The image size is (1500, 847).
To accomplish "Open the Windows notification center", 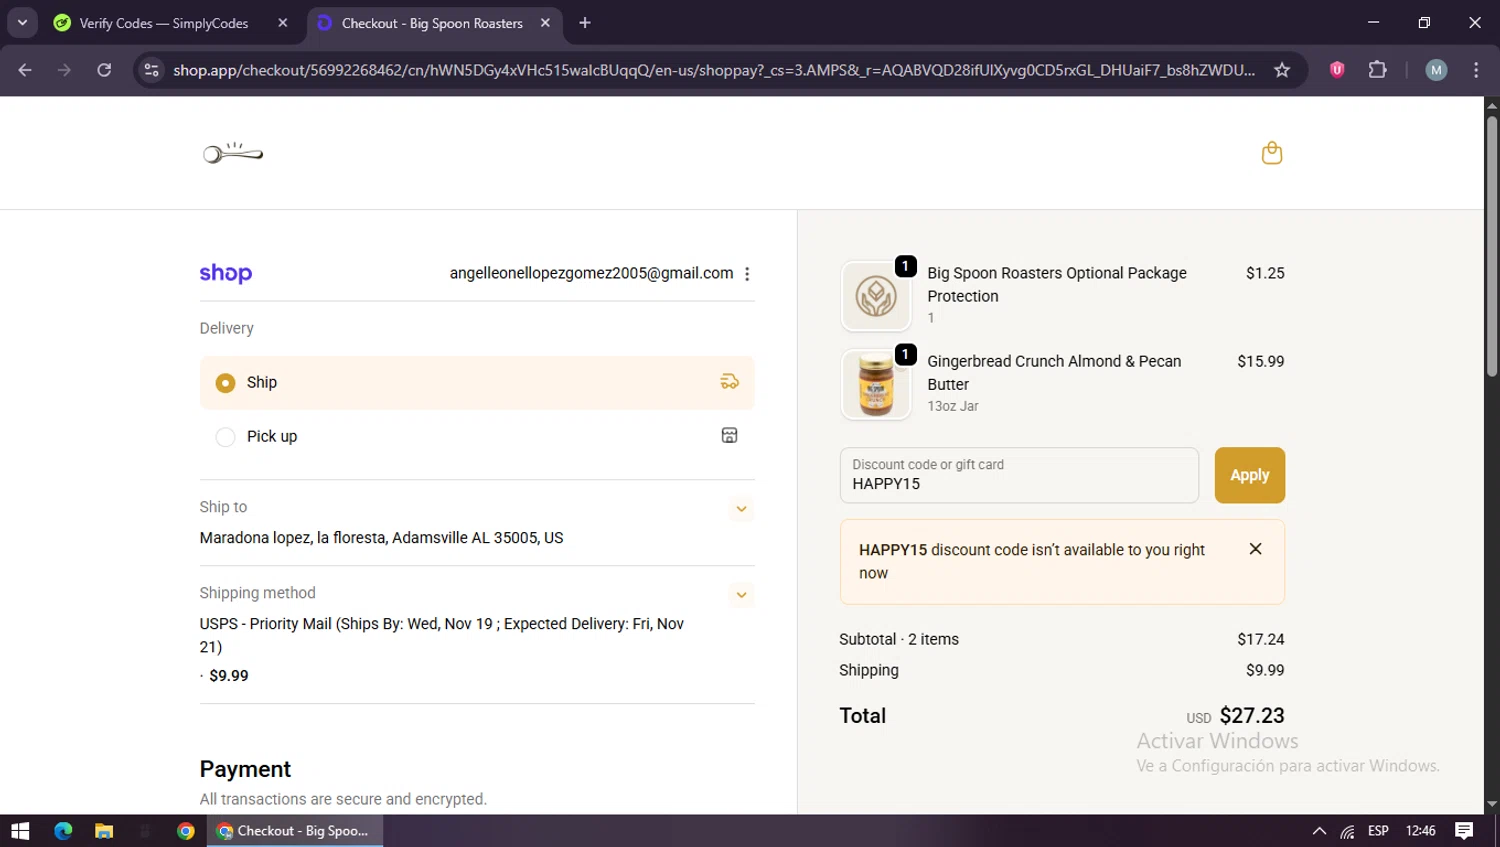I will coord(1464,831).
